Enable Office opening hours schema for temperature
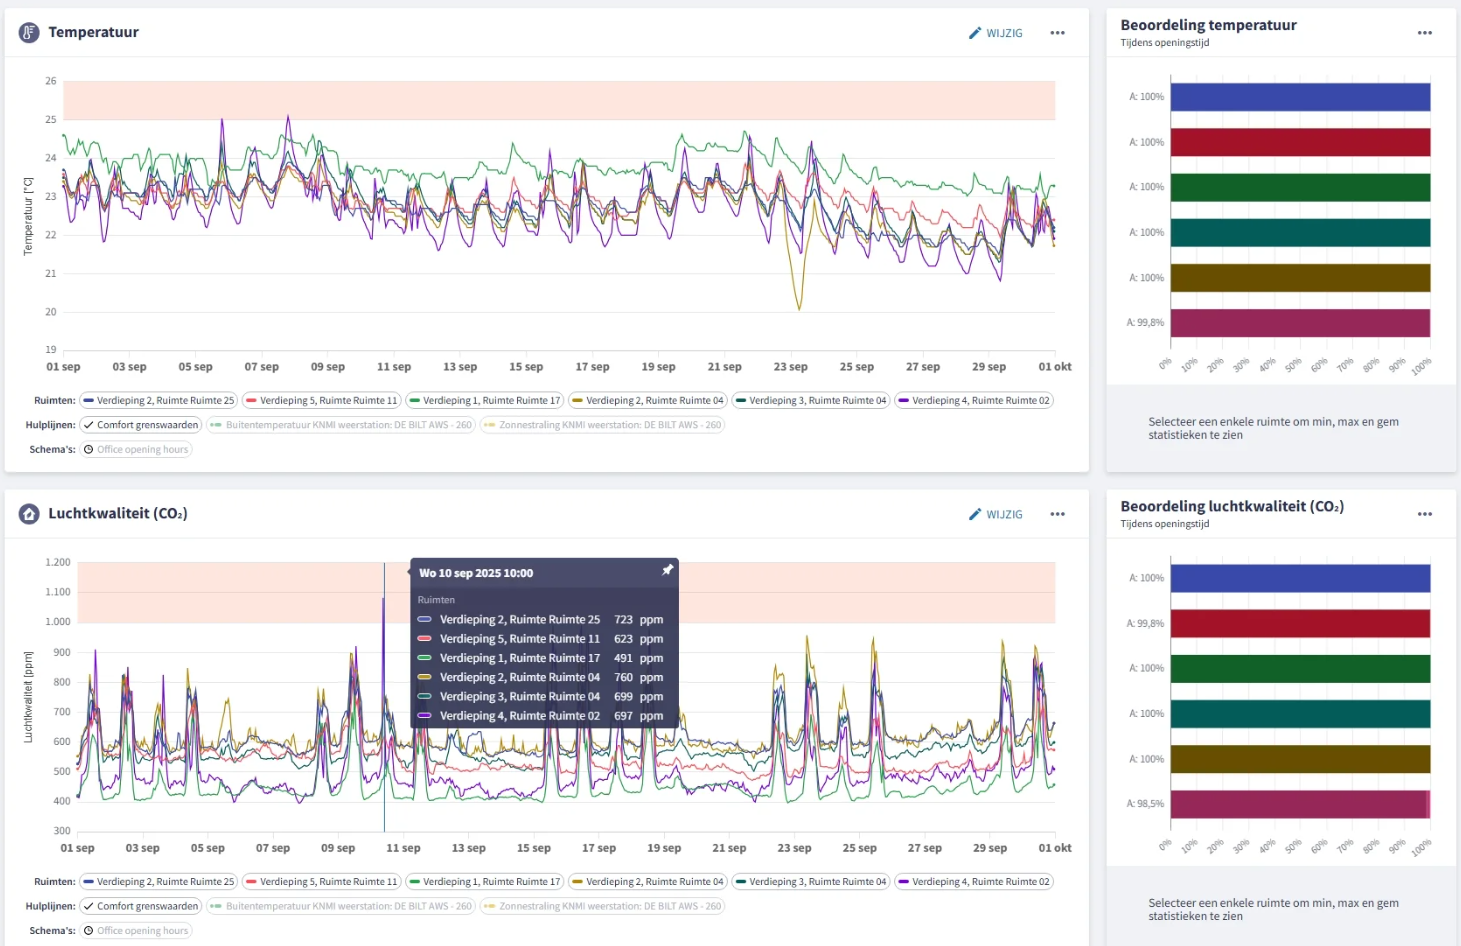This screenshot has height=946, width=1461. pyautogui.click(x=136, y=450)
